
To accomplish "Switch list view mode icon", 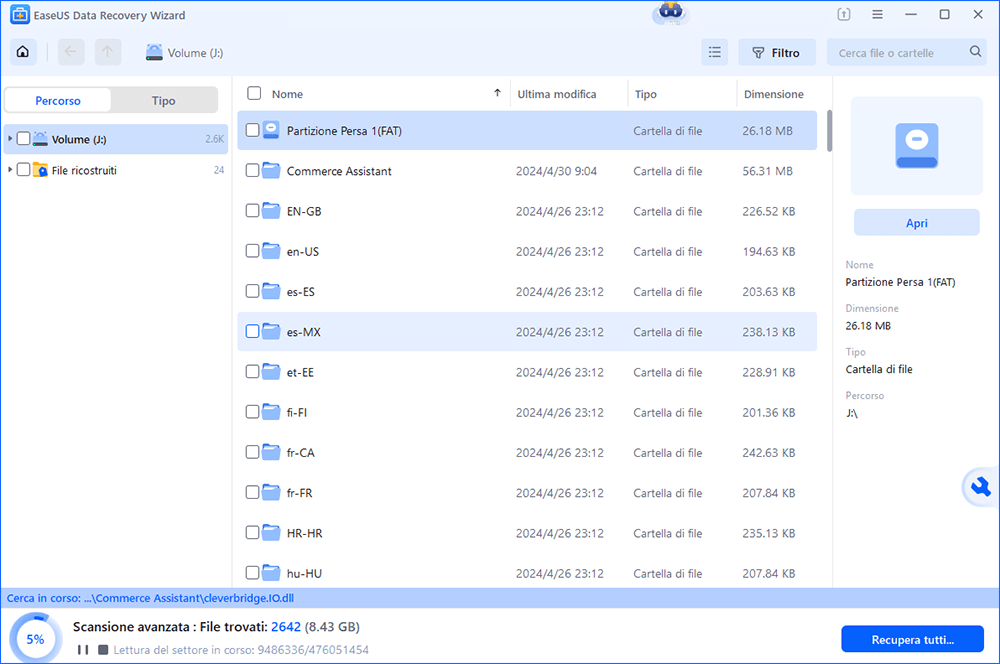I will tap(714, 52).
